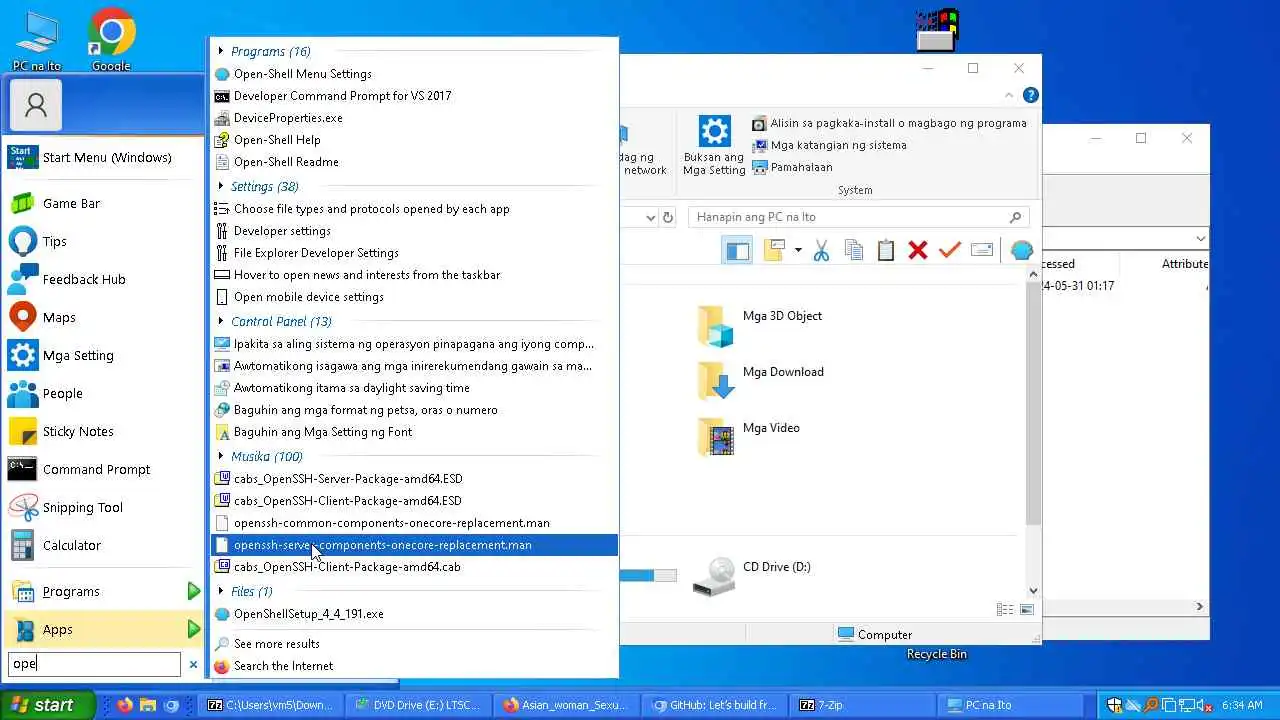Click the orange checkmark Properties icon
This screenshot has height=720, width=1280.
(x=950, y=250)
